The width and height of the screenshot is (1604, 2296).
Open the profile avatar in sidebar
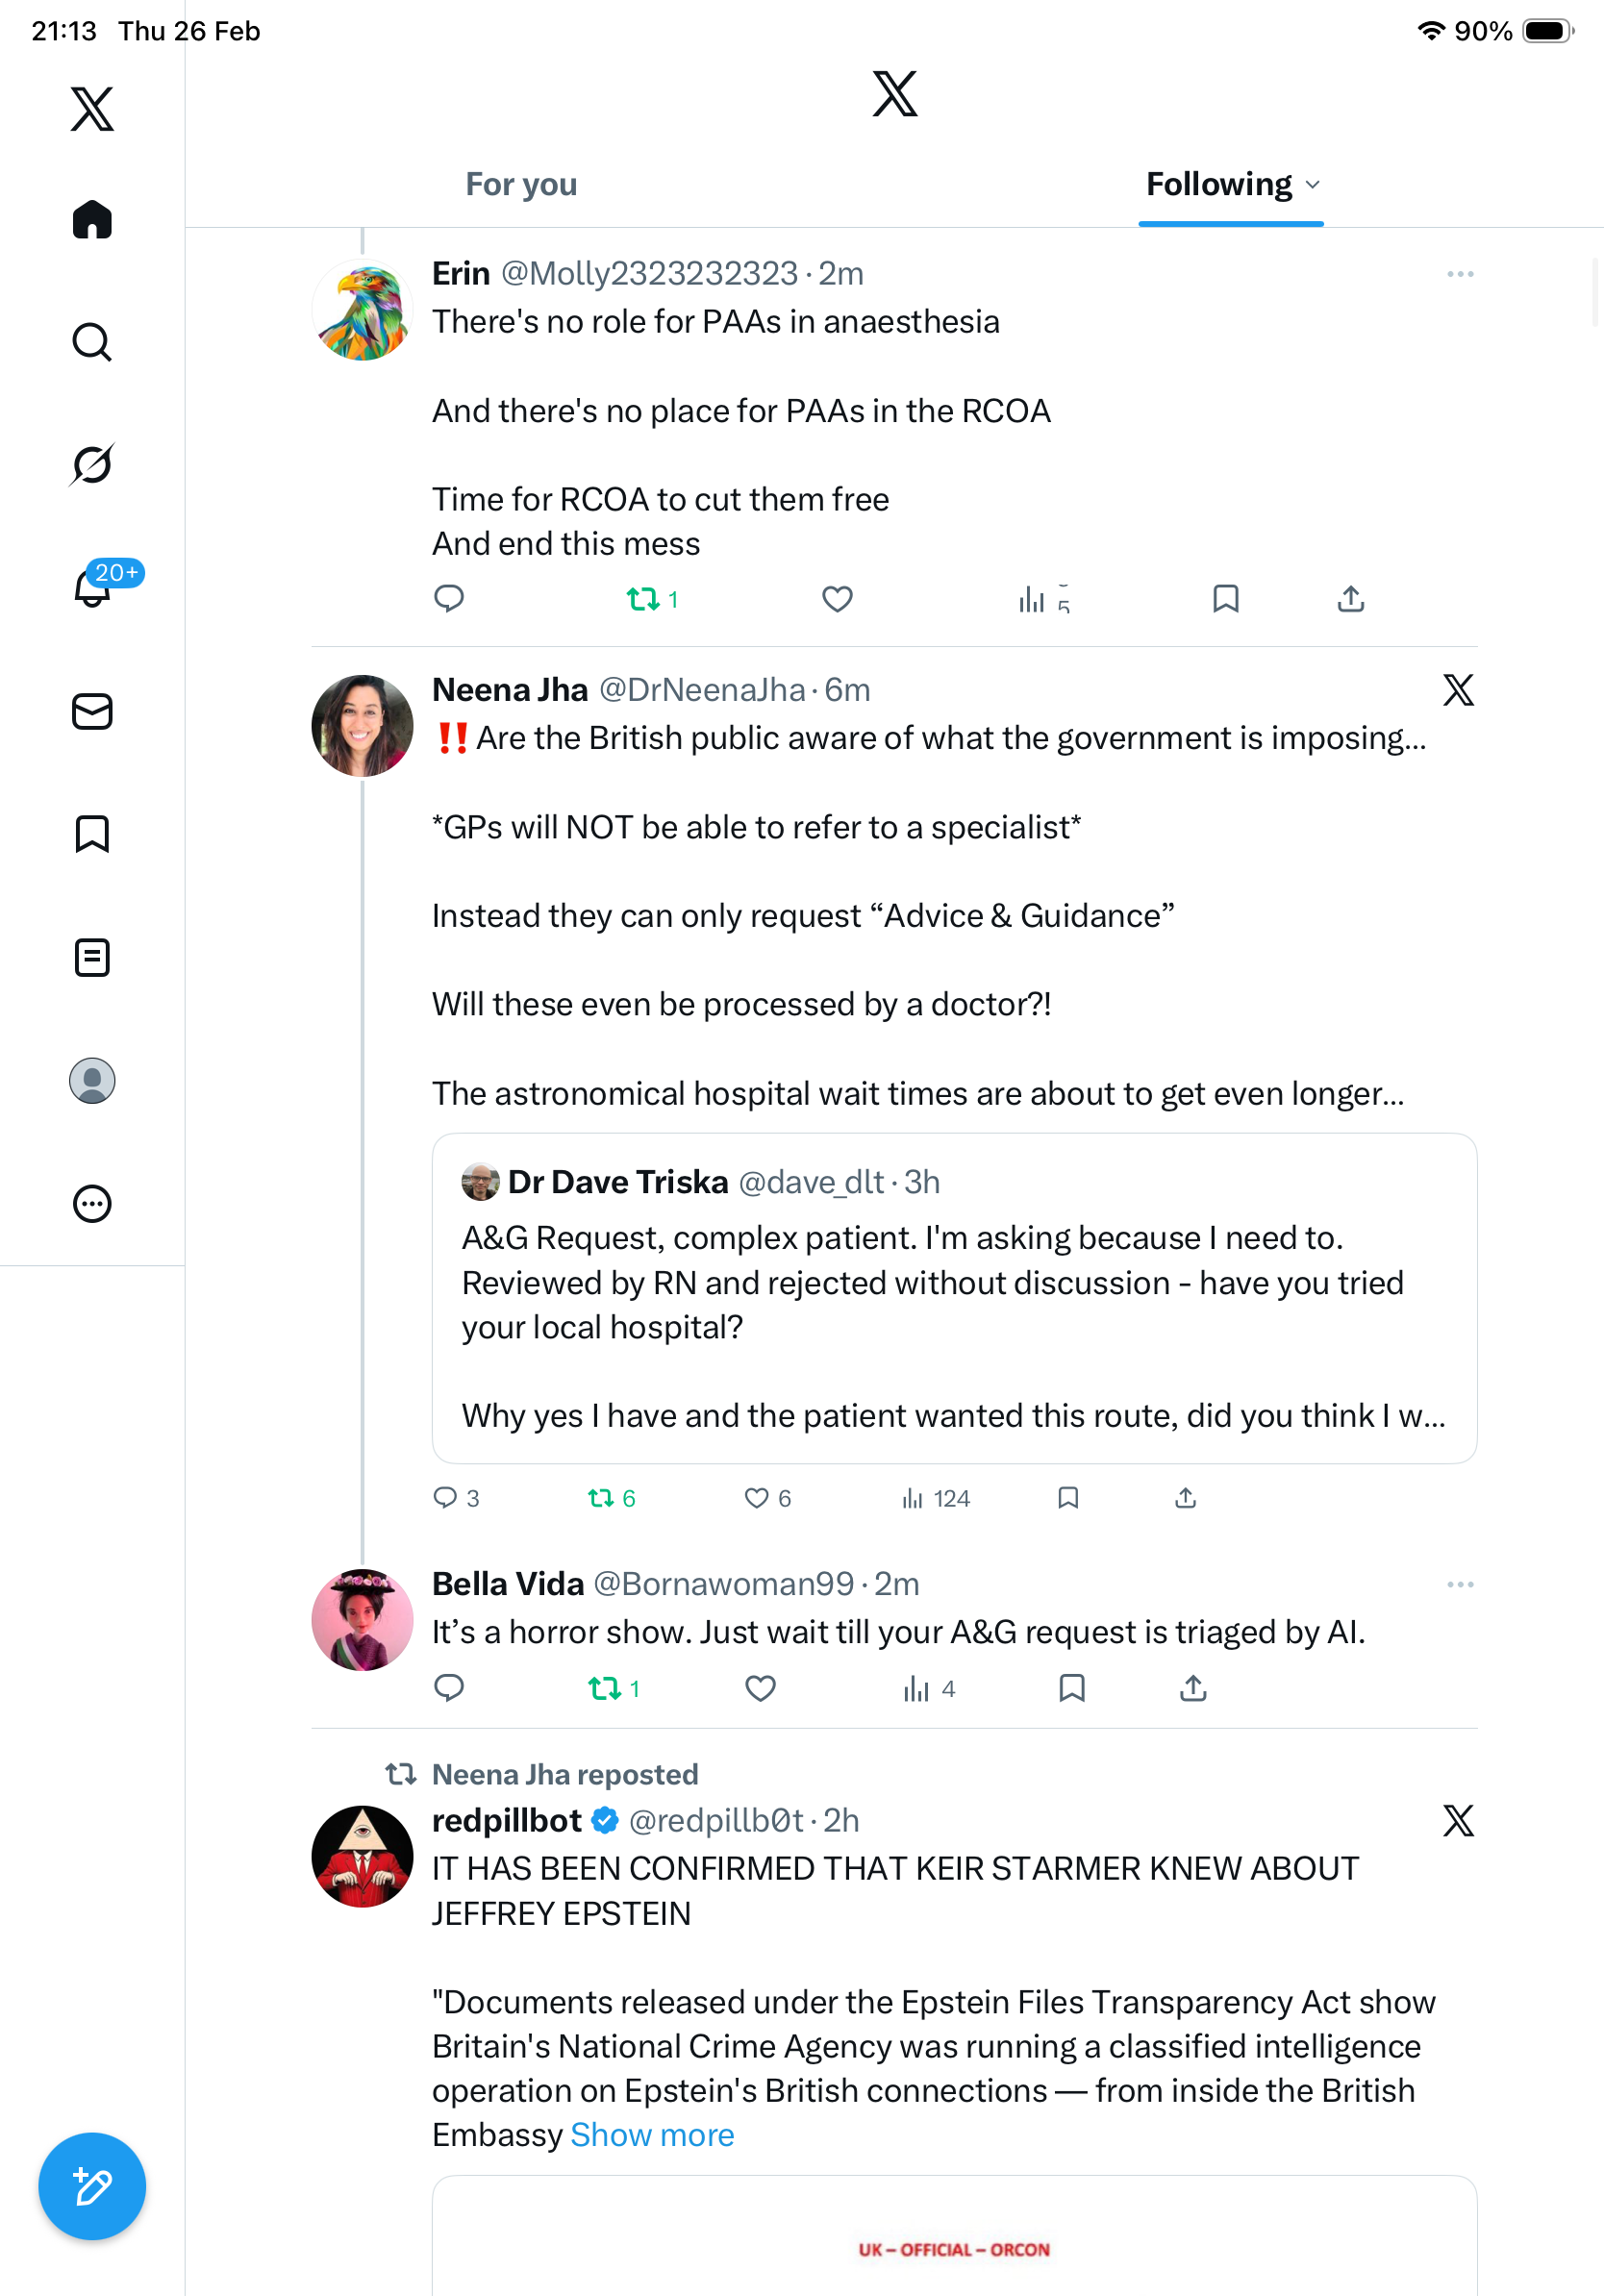point(92,1081)
